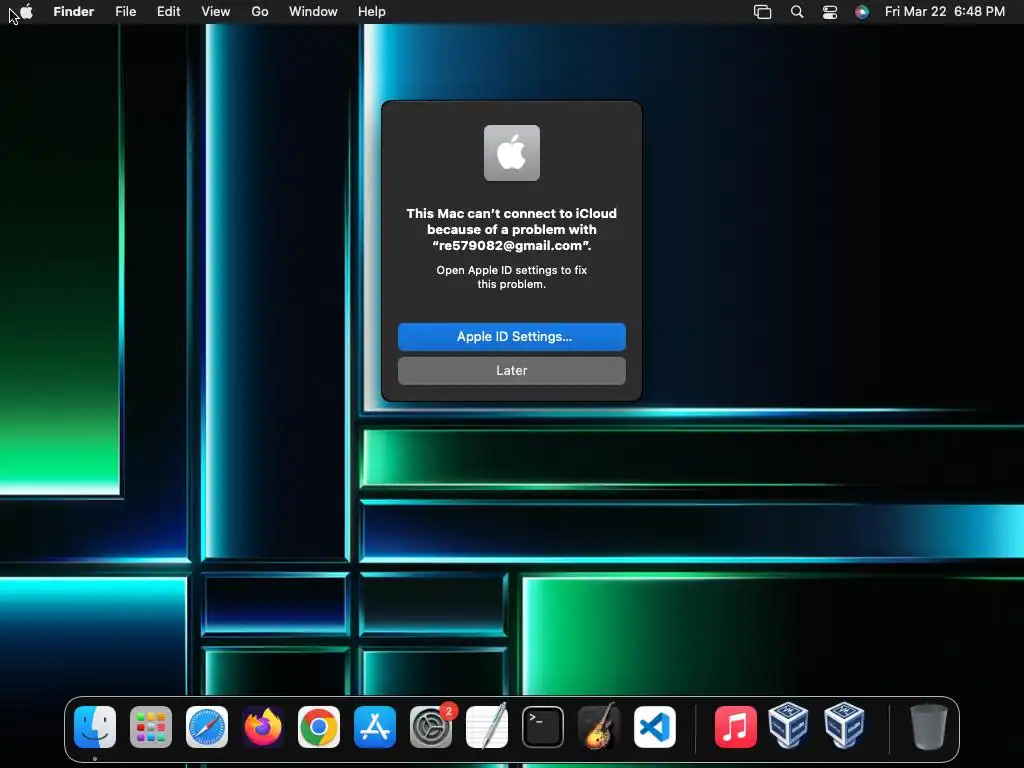This screenshot has width=1024, height=768.
Task: Open the Trash from the Dock
Action: (928, 727)
